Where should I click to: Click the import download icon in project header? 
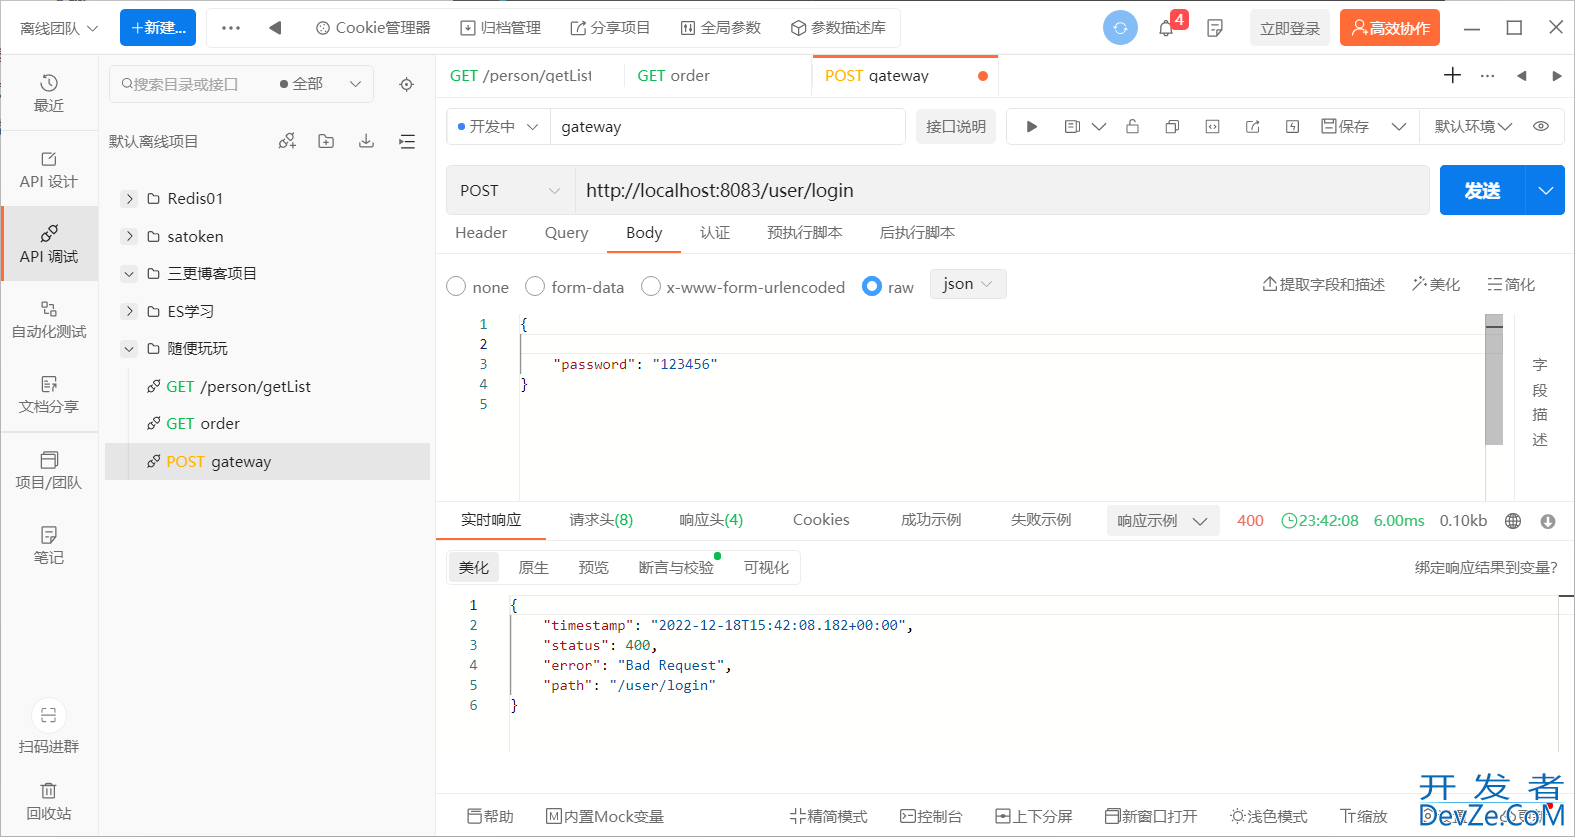click(366, 141)
